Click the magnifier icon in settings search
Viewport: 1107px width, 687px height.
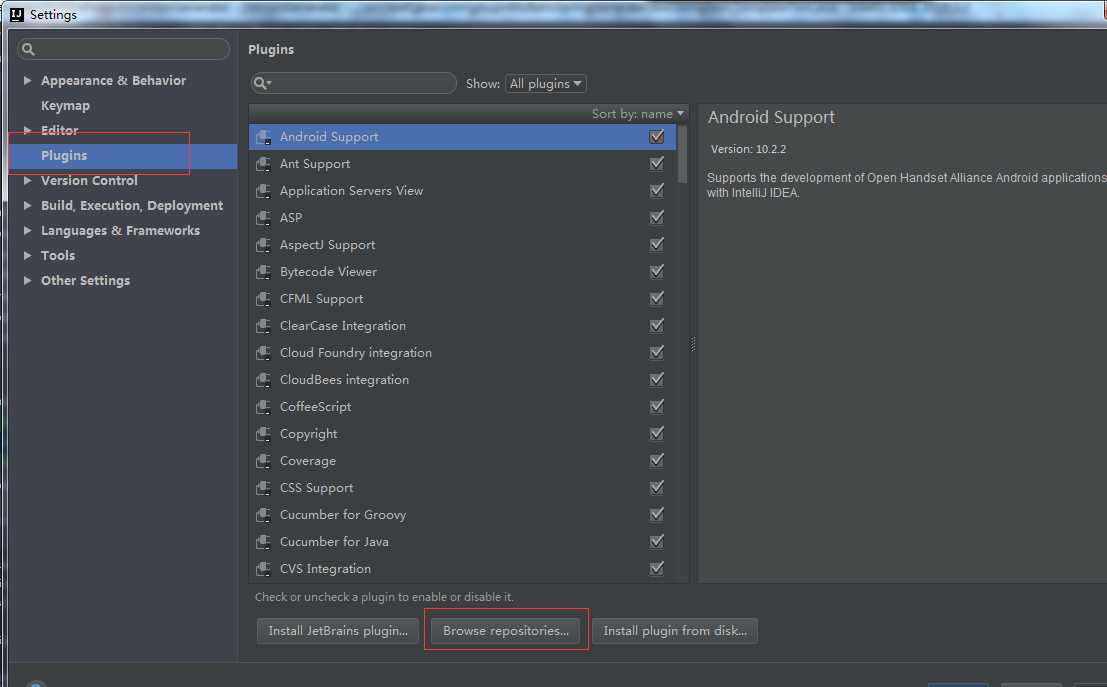[28, 49]
